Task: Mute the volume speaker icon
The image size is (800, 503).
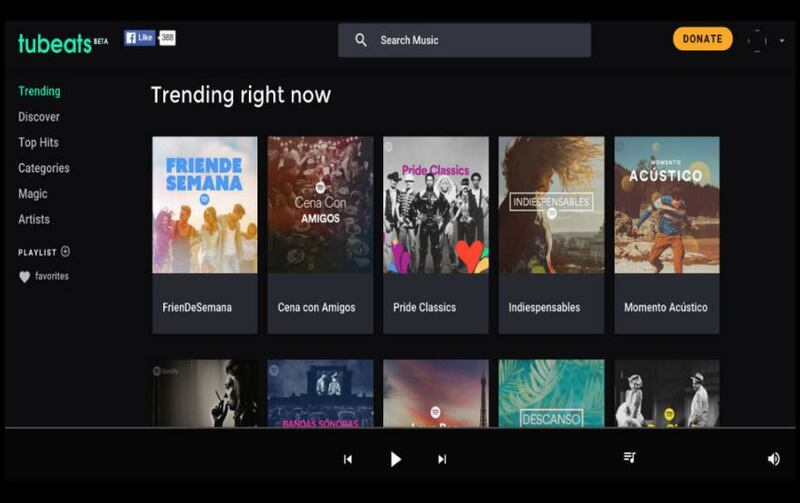Action: pos(773,459)
